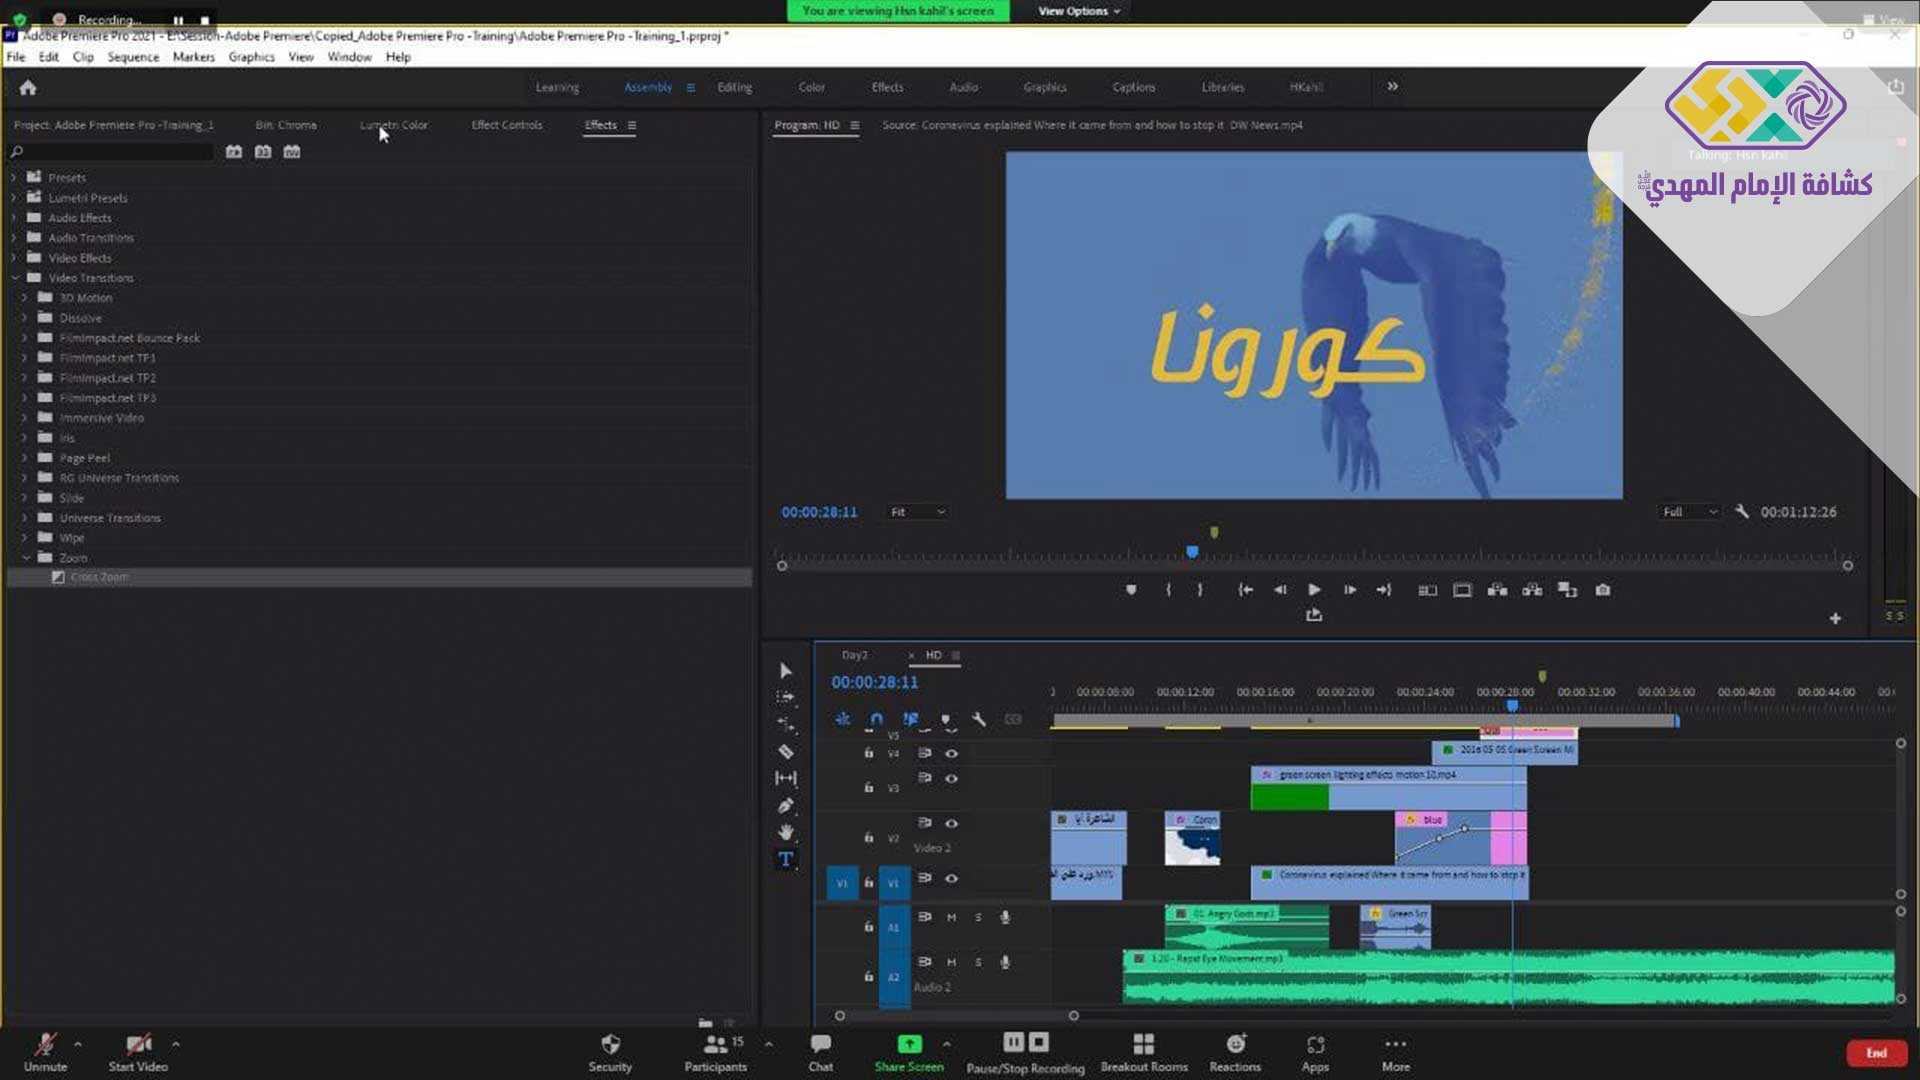Collapse the Zoom transitions folder
This screenshot has height=1080, width=1920.
[x=26, y=558]
